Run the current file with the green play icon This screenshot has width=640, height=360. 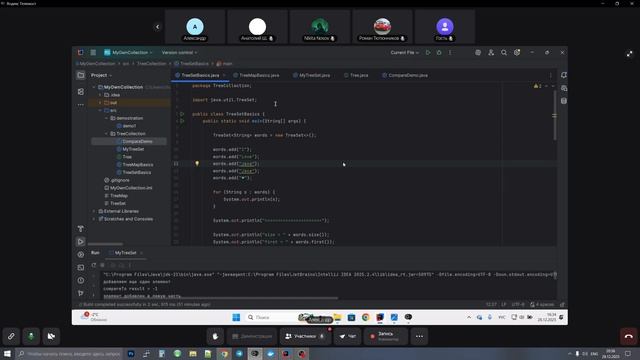click(428, 53)
